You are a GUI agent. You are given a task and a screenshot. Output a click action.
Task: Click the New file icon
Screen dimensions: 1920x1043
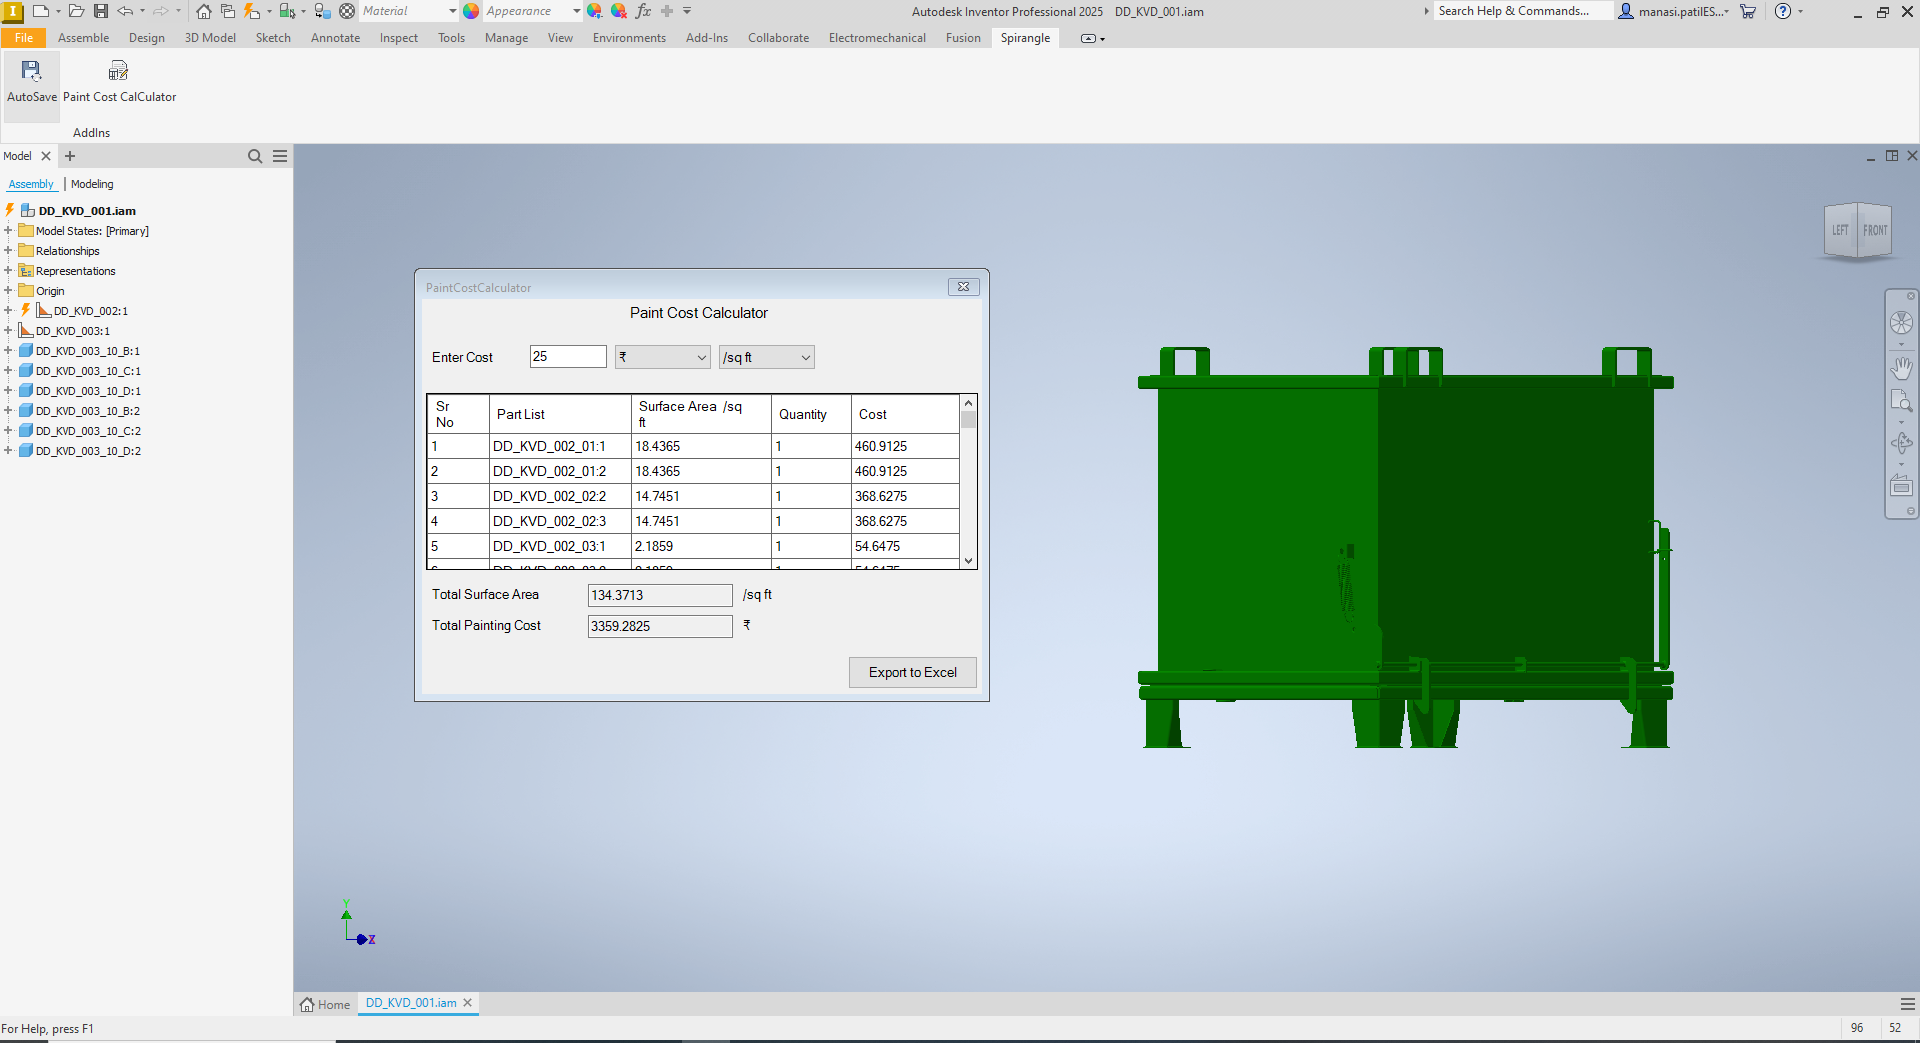[41, 11]
